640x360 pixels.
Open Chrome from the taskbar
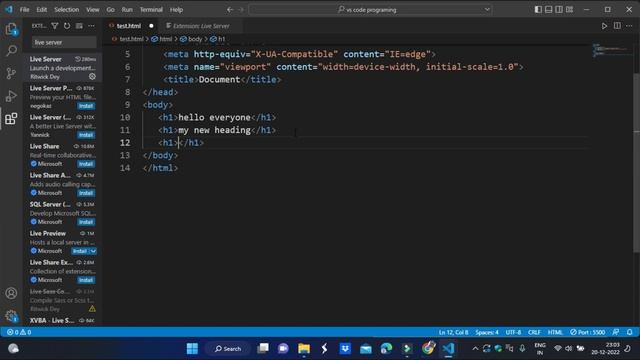[428, 349]
